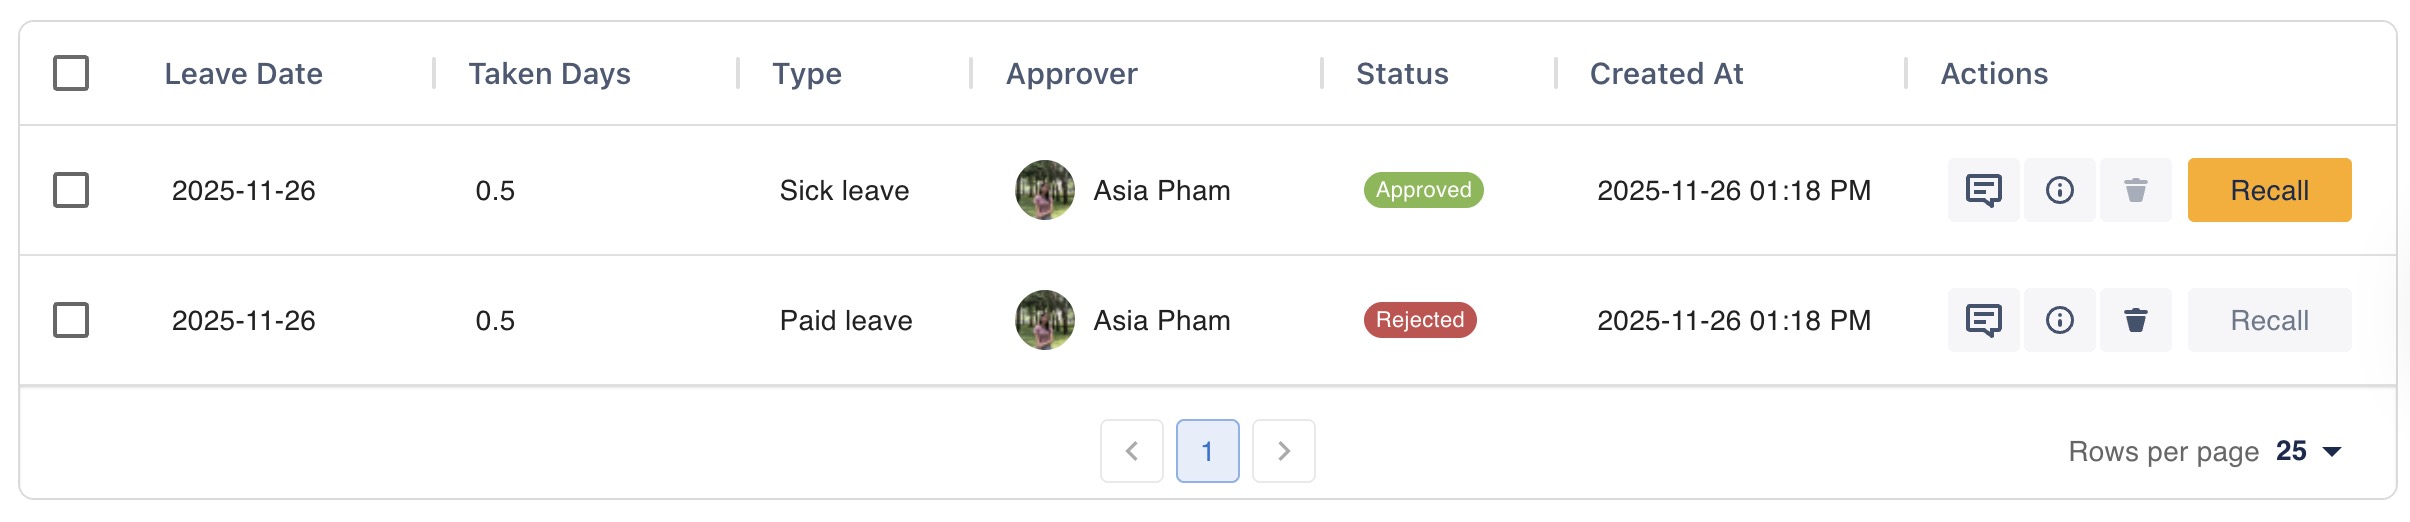
Task: Sort by the Leave Date column header
Action: tap(243, 74)
